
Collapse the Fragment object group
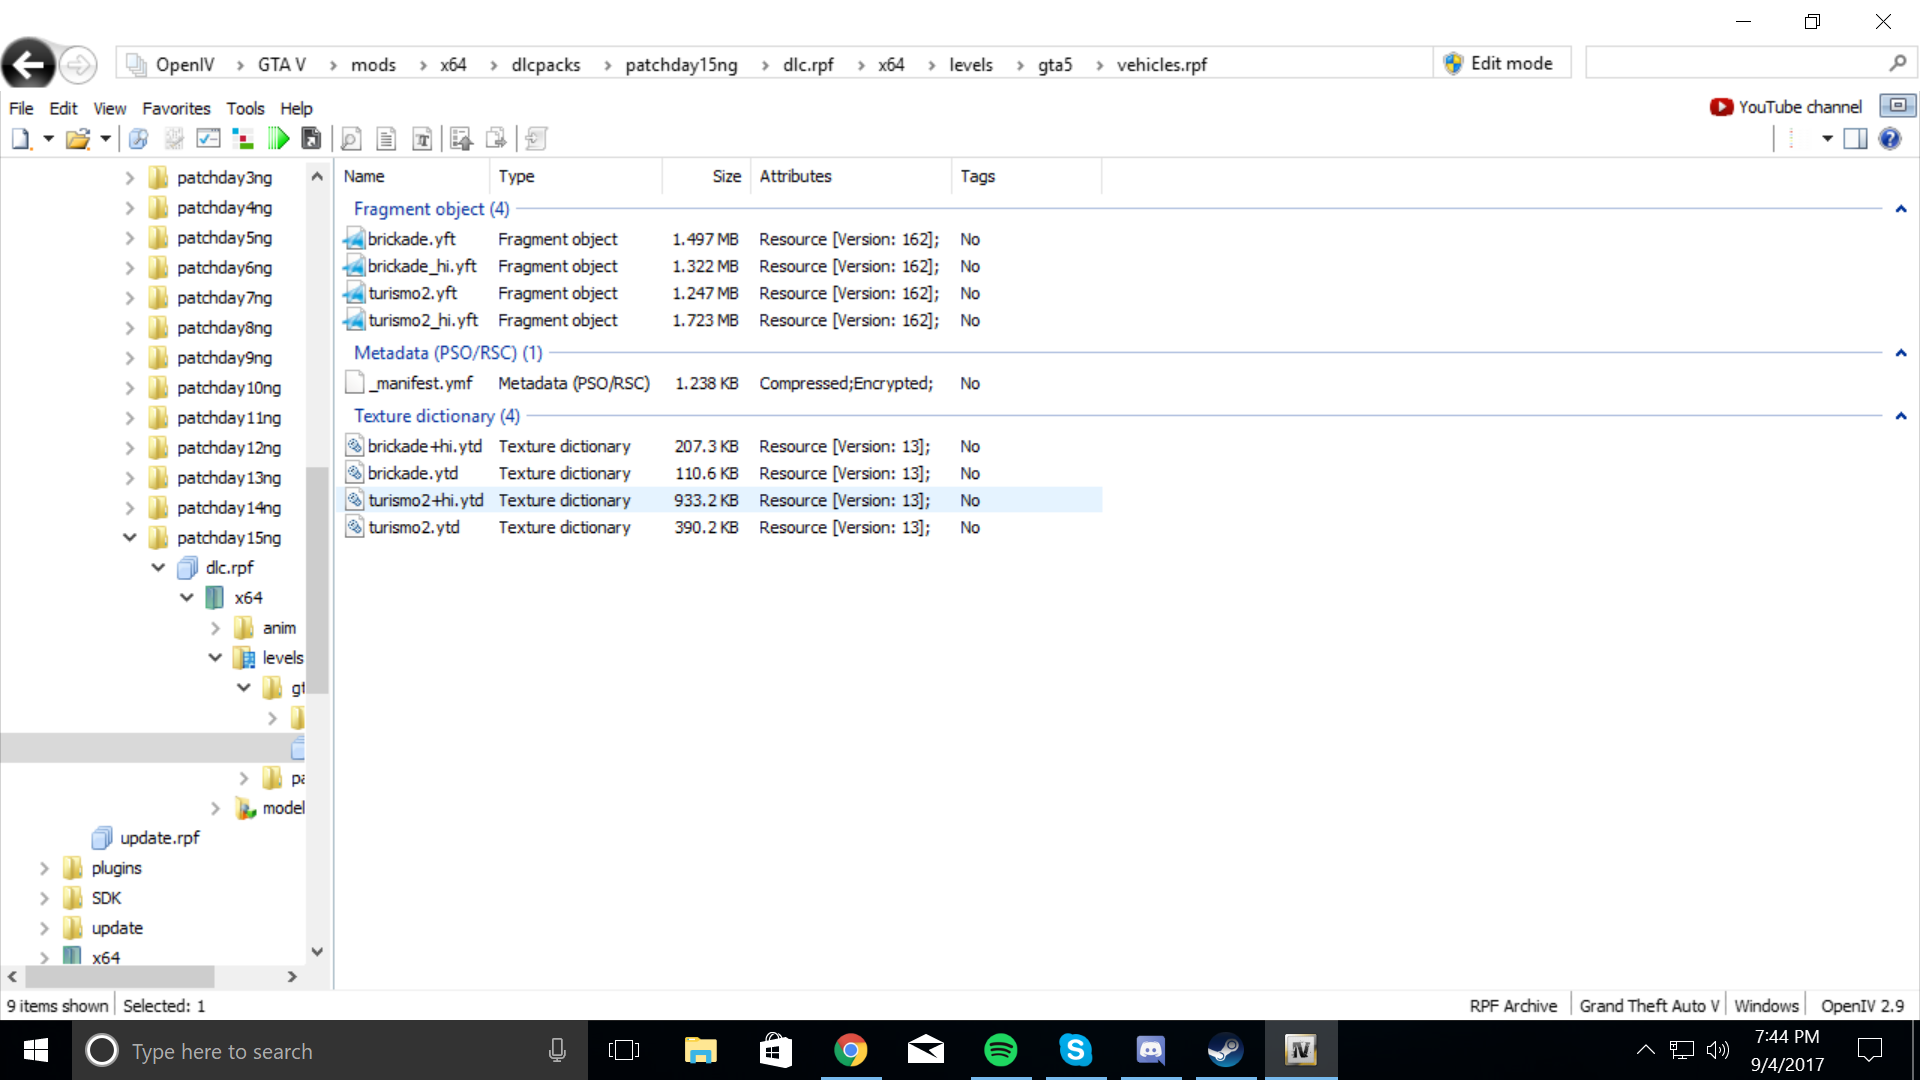pos(1900,209)
